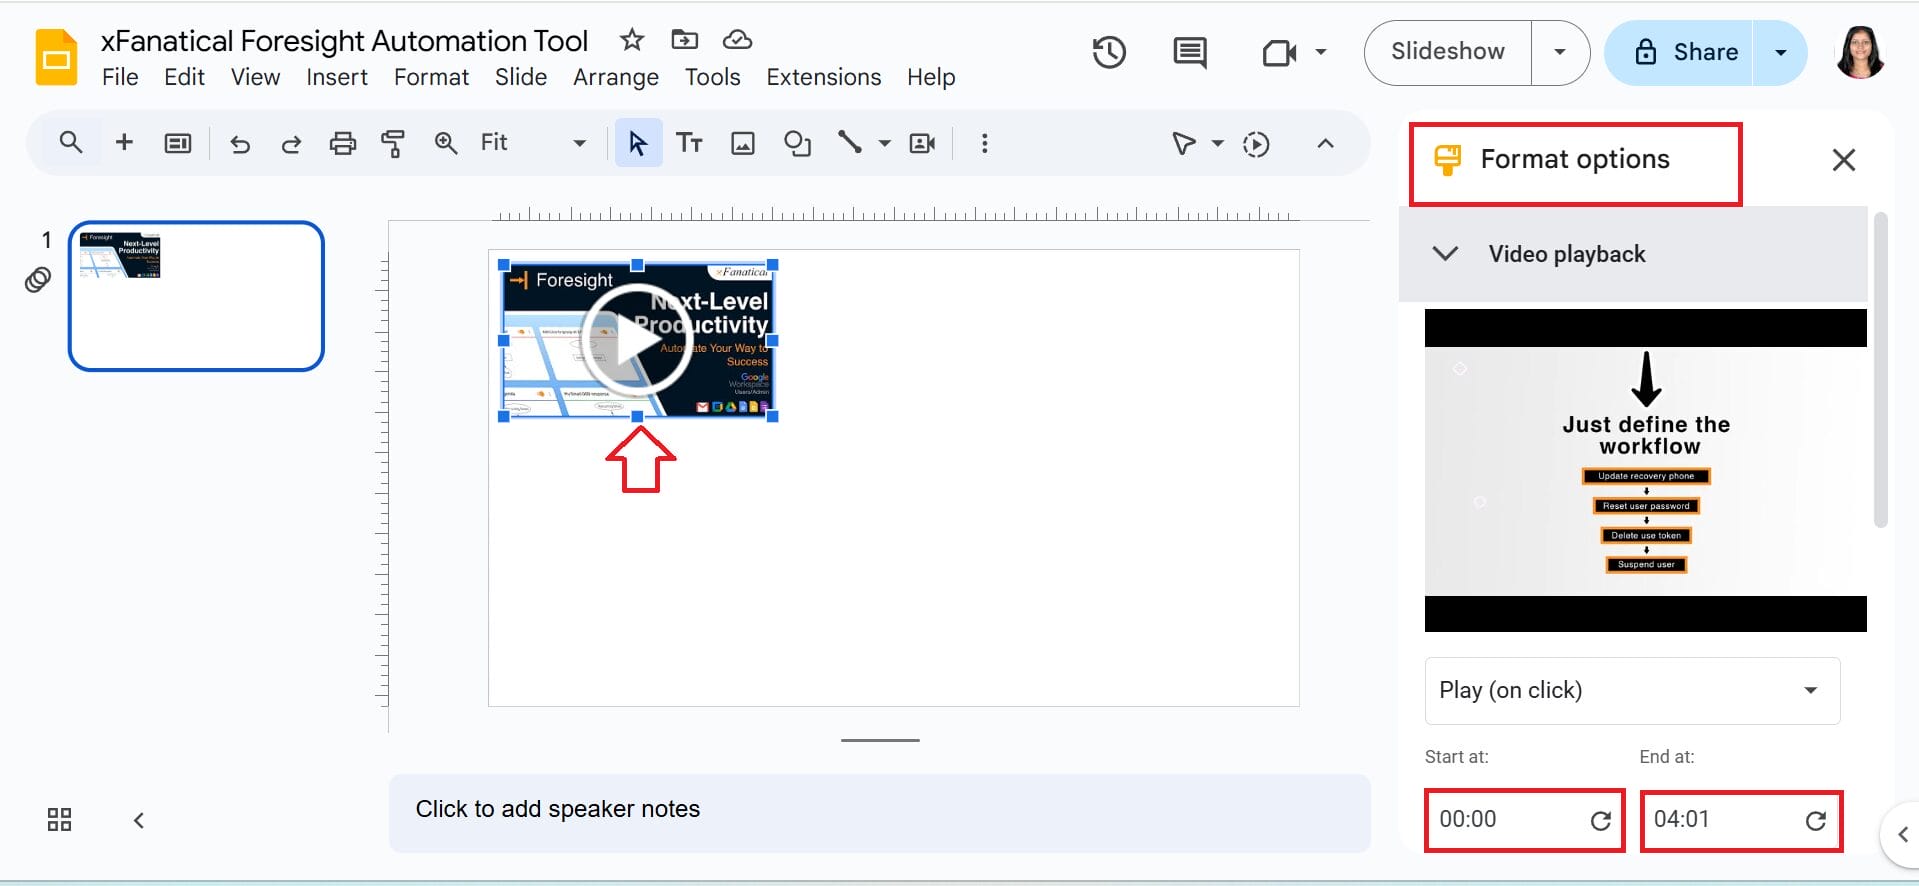Select the Paint format tool
This screenshot has height=886, width=1919.
click(393, 144)
